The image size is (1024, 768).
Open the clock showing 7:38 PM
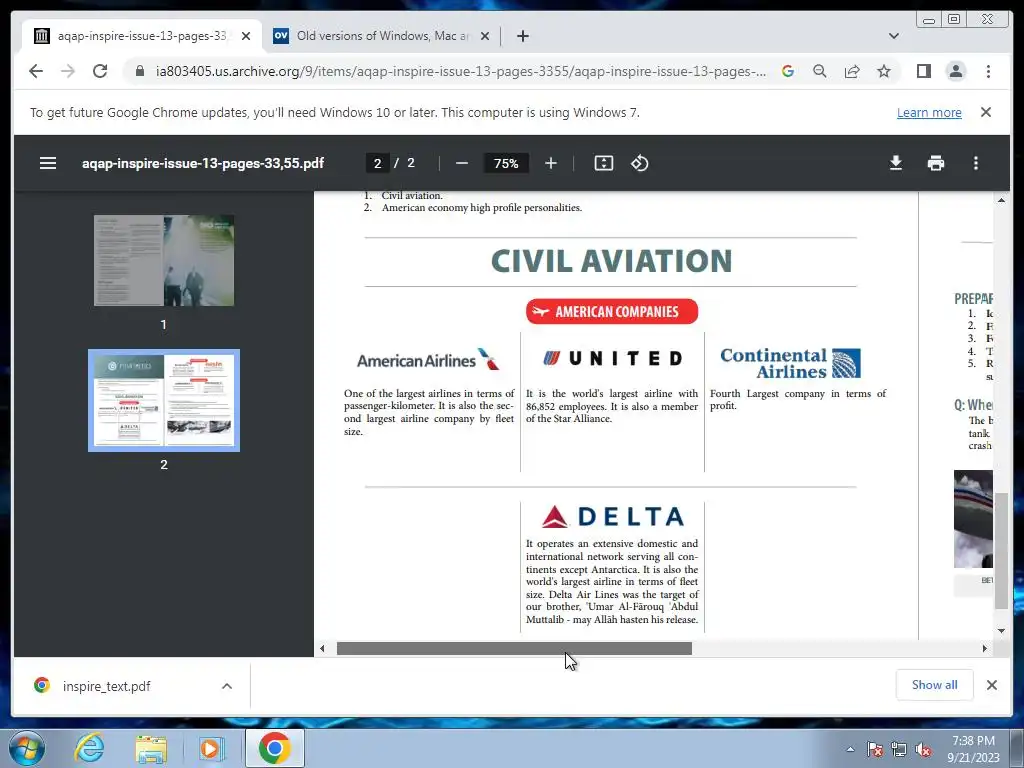click(973, 749)
